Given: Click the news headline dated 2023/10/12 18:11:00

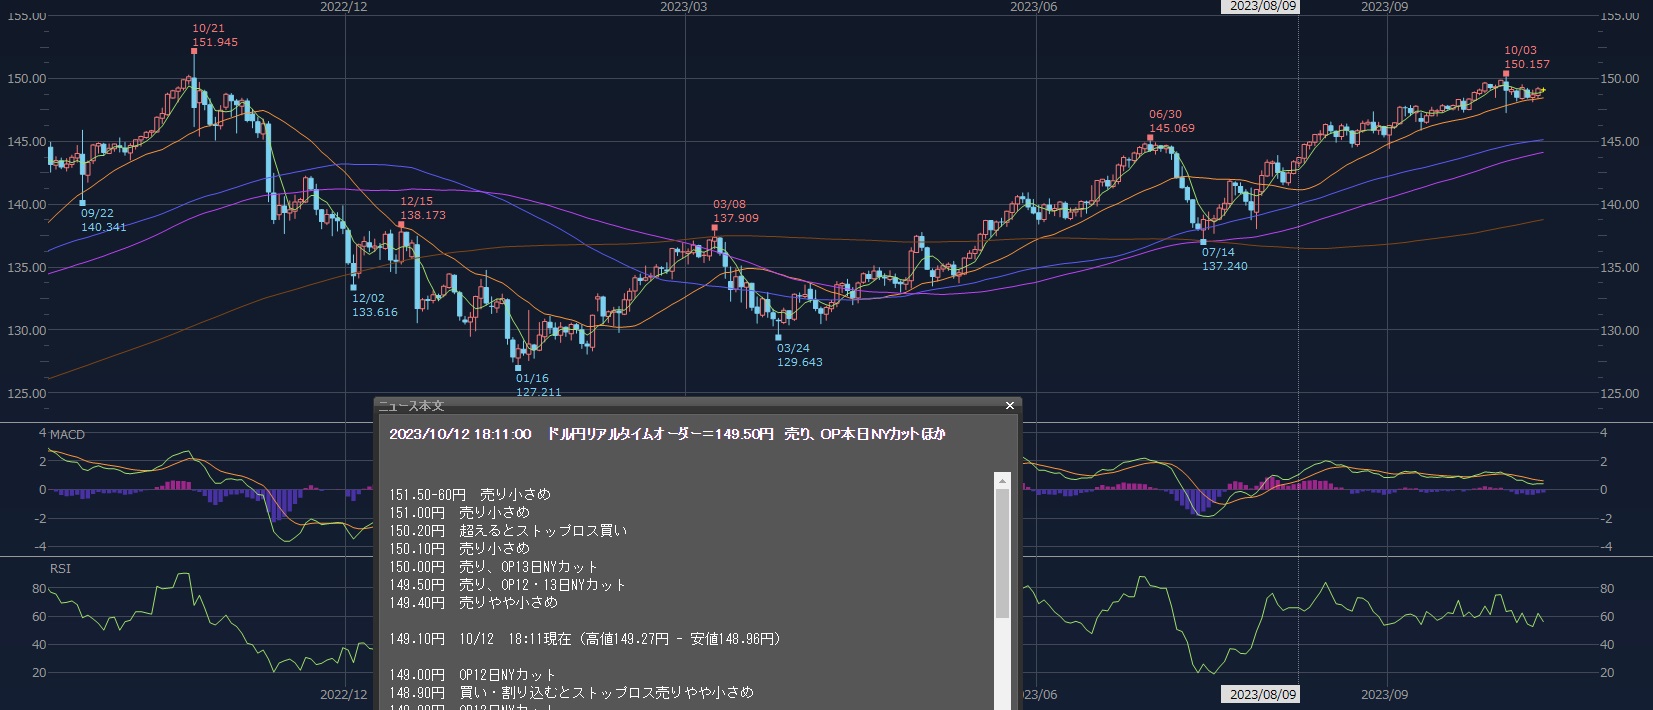Looking at the screenshot, I should pos(667,434).
